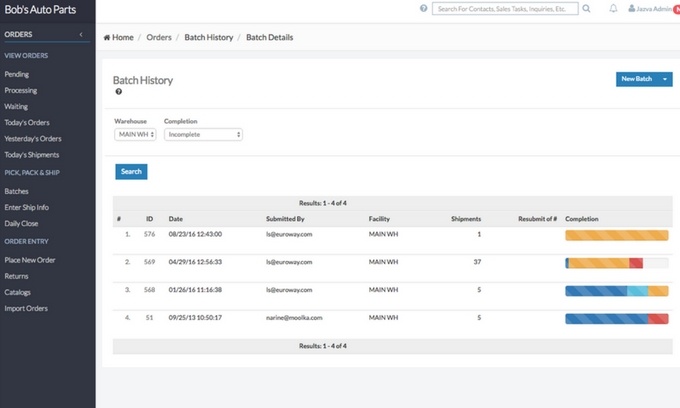
Task: Go to Orders in the breadcrumb
Action: pyautogui.click(x=159, y=37)
